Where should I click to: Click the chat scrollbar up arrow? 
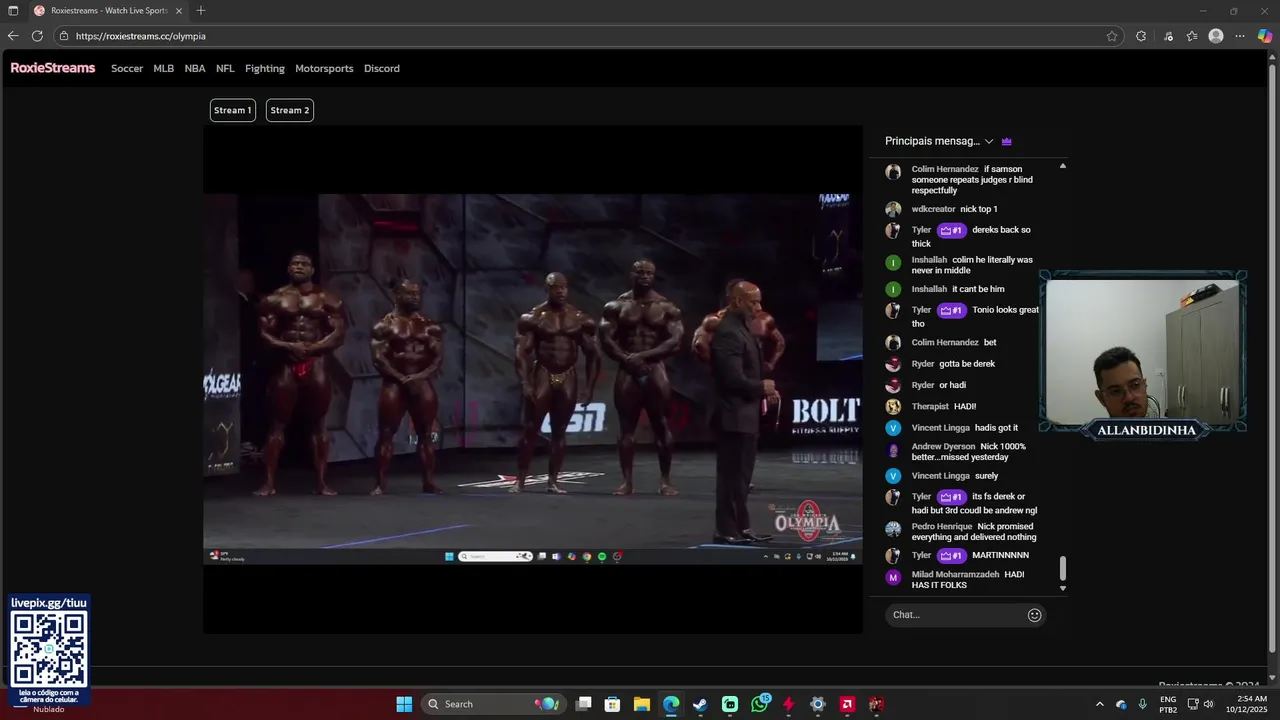(1063, 166)
